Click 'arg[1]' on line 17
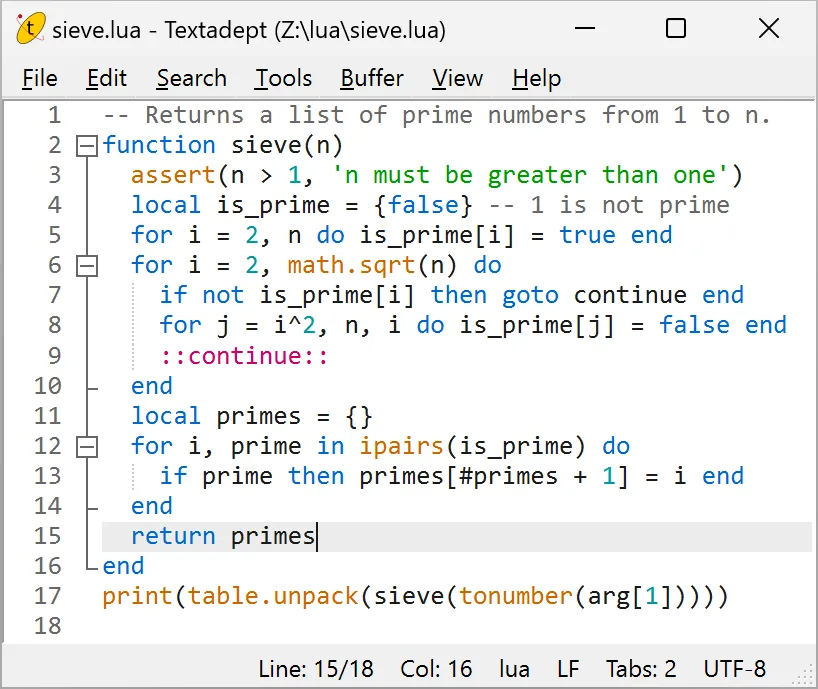The width and height of the screenshot is (818, 689). click(629, 597)
